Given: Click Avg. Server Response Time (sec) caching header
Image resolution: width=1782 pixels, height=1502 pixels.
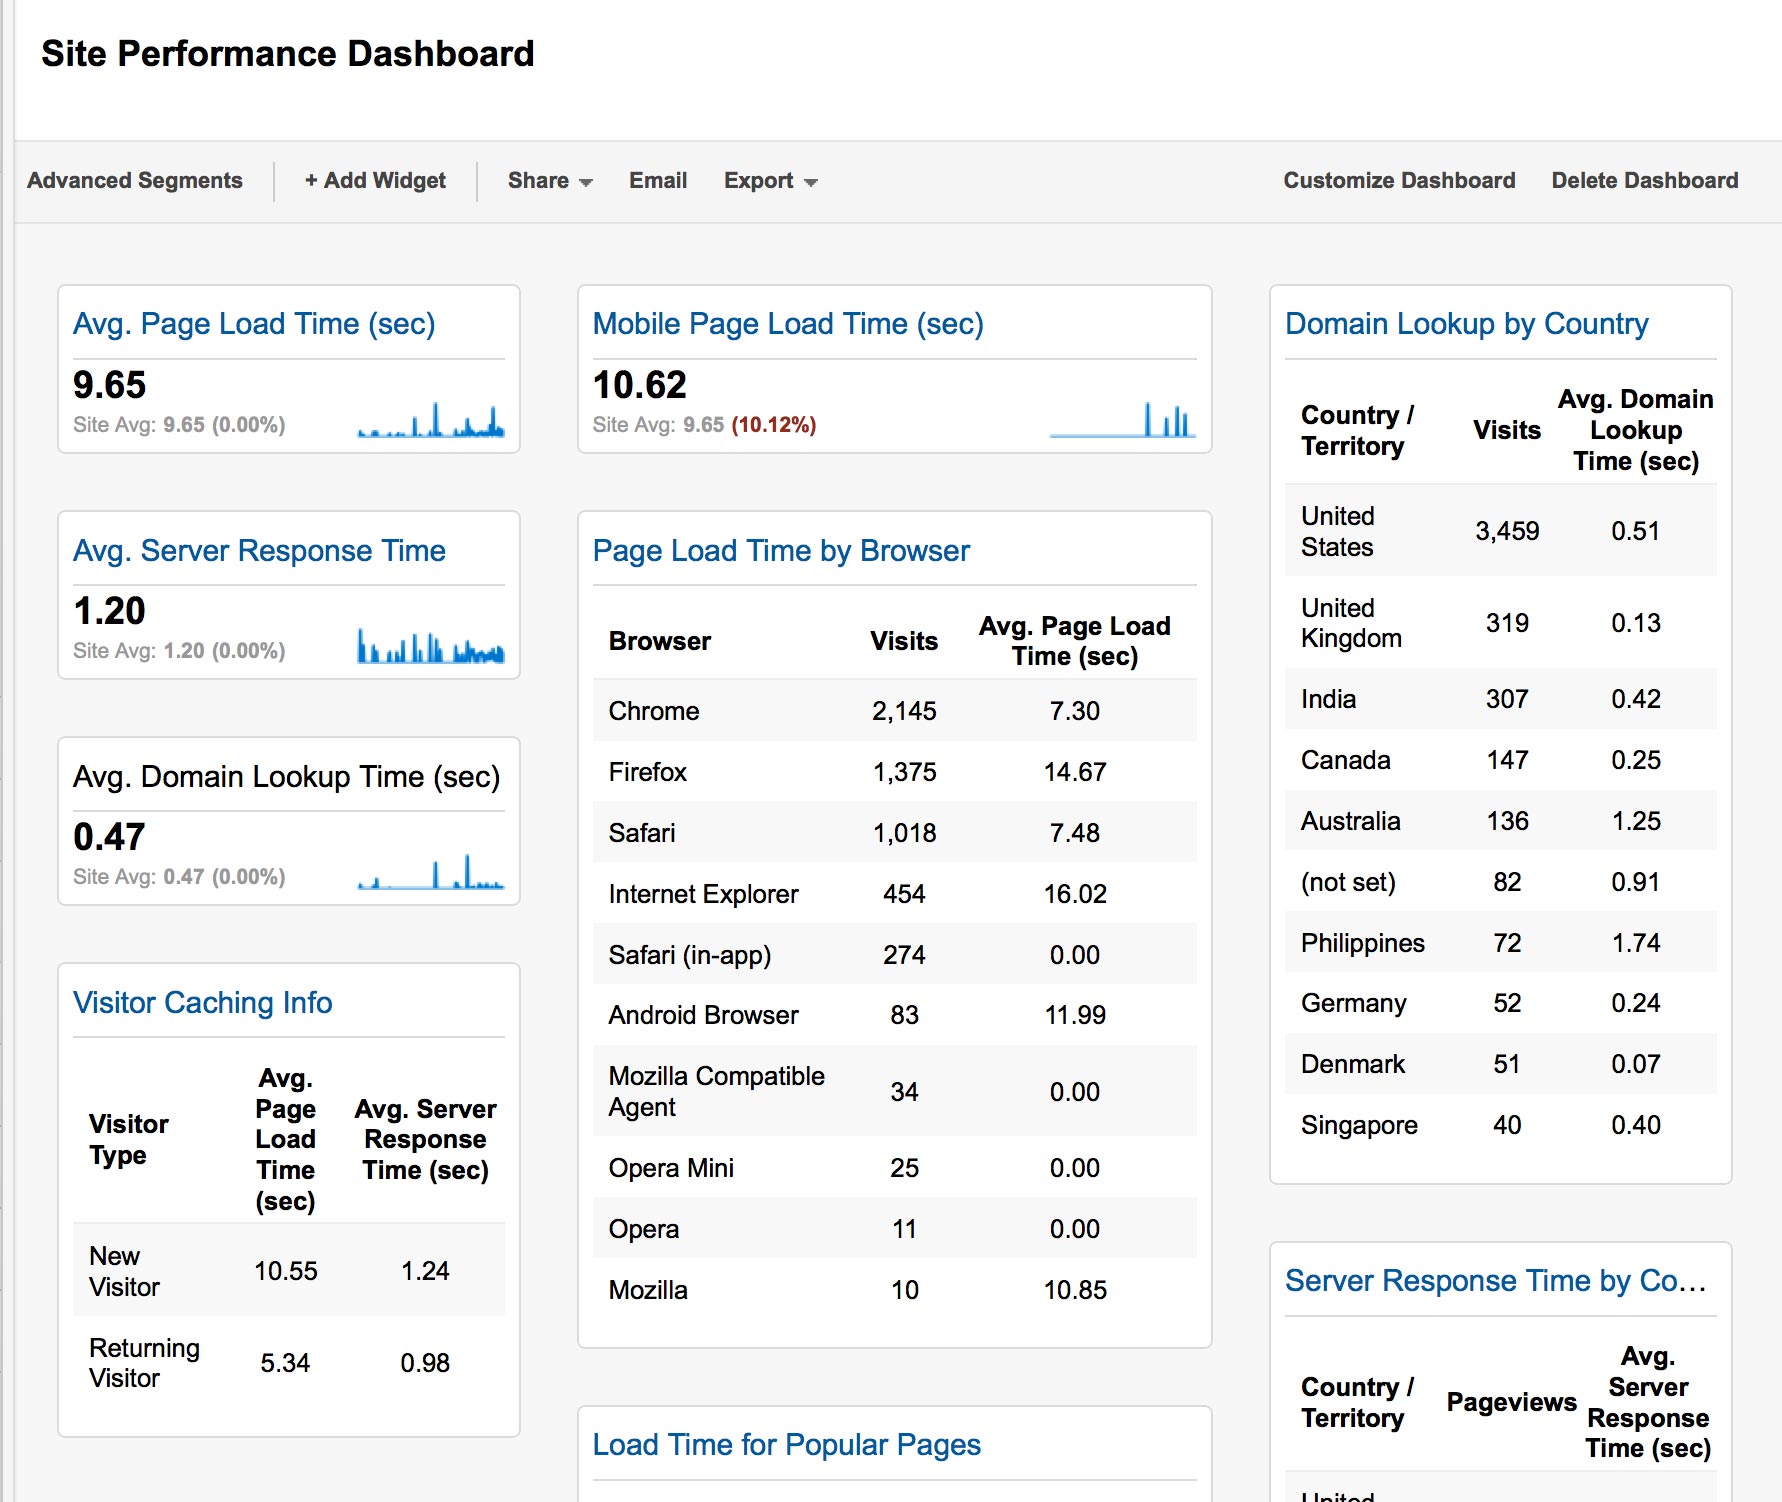Looking at the screenshot, I should (425, 1139).
